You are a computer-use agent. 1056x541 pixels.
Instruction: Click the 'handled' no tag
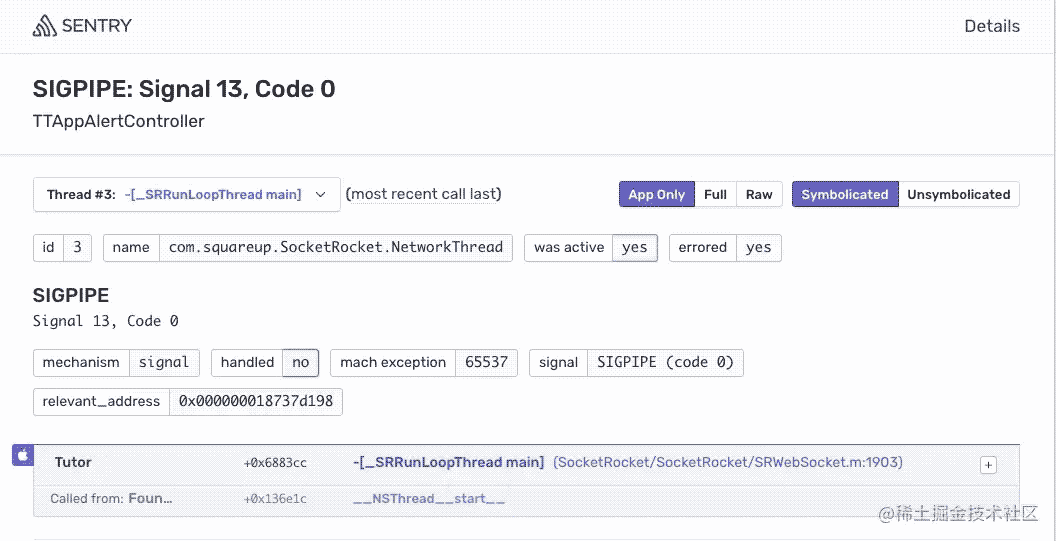[300, 362]
